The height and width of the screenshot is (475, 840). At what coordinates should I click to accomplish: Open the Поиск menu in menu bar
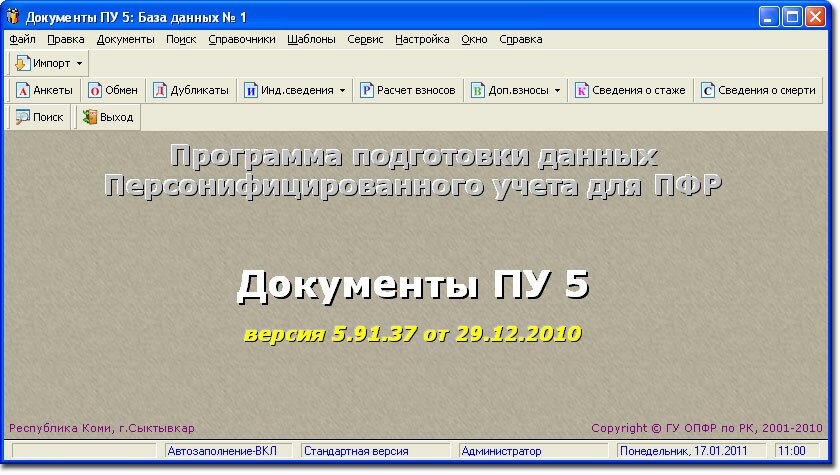(181, 39)
